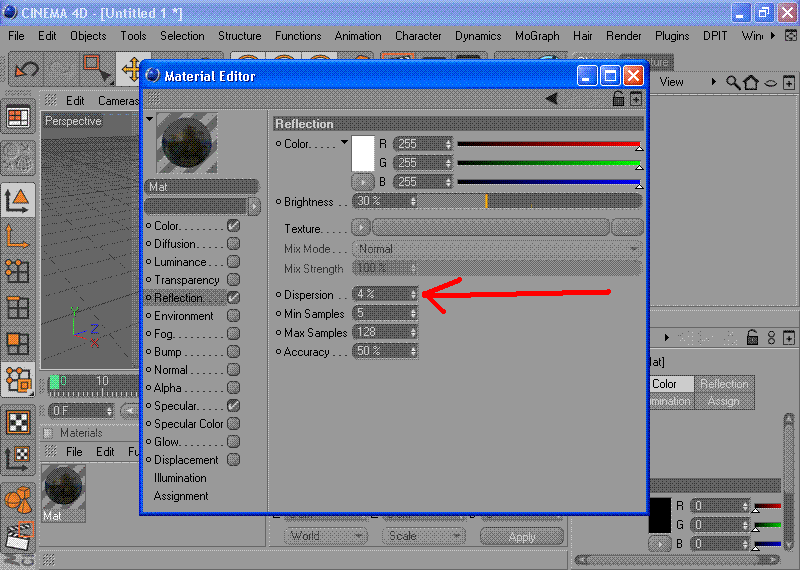Open the Scale dropdown in coordinates
Image resolution: width=800 pixels, height=570 pixels.
pyautogui.click(x=423, y=536)
